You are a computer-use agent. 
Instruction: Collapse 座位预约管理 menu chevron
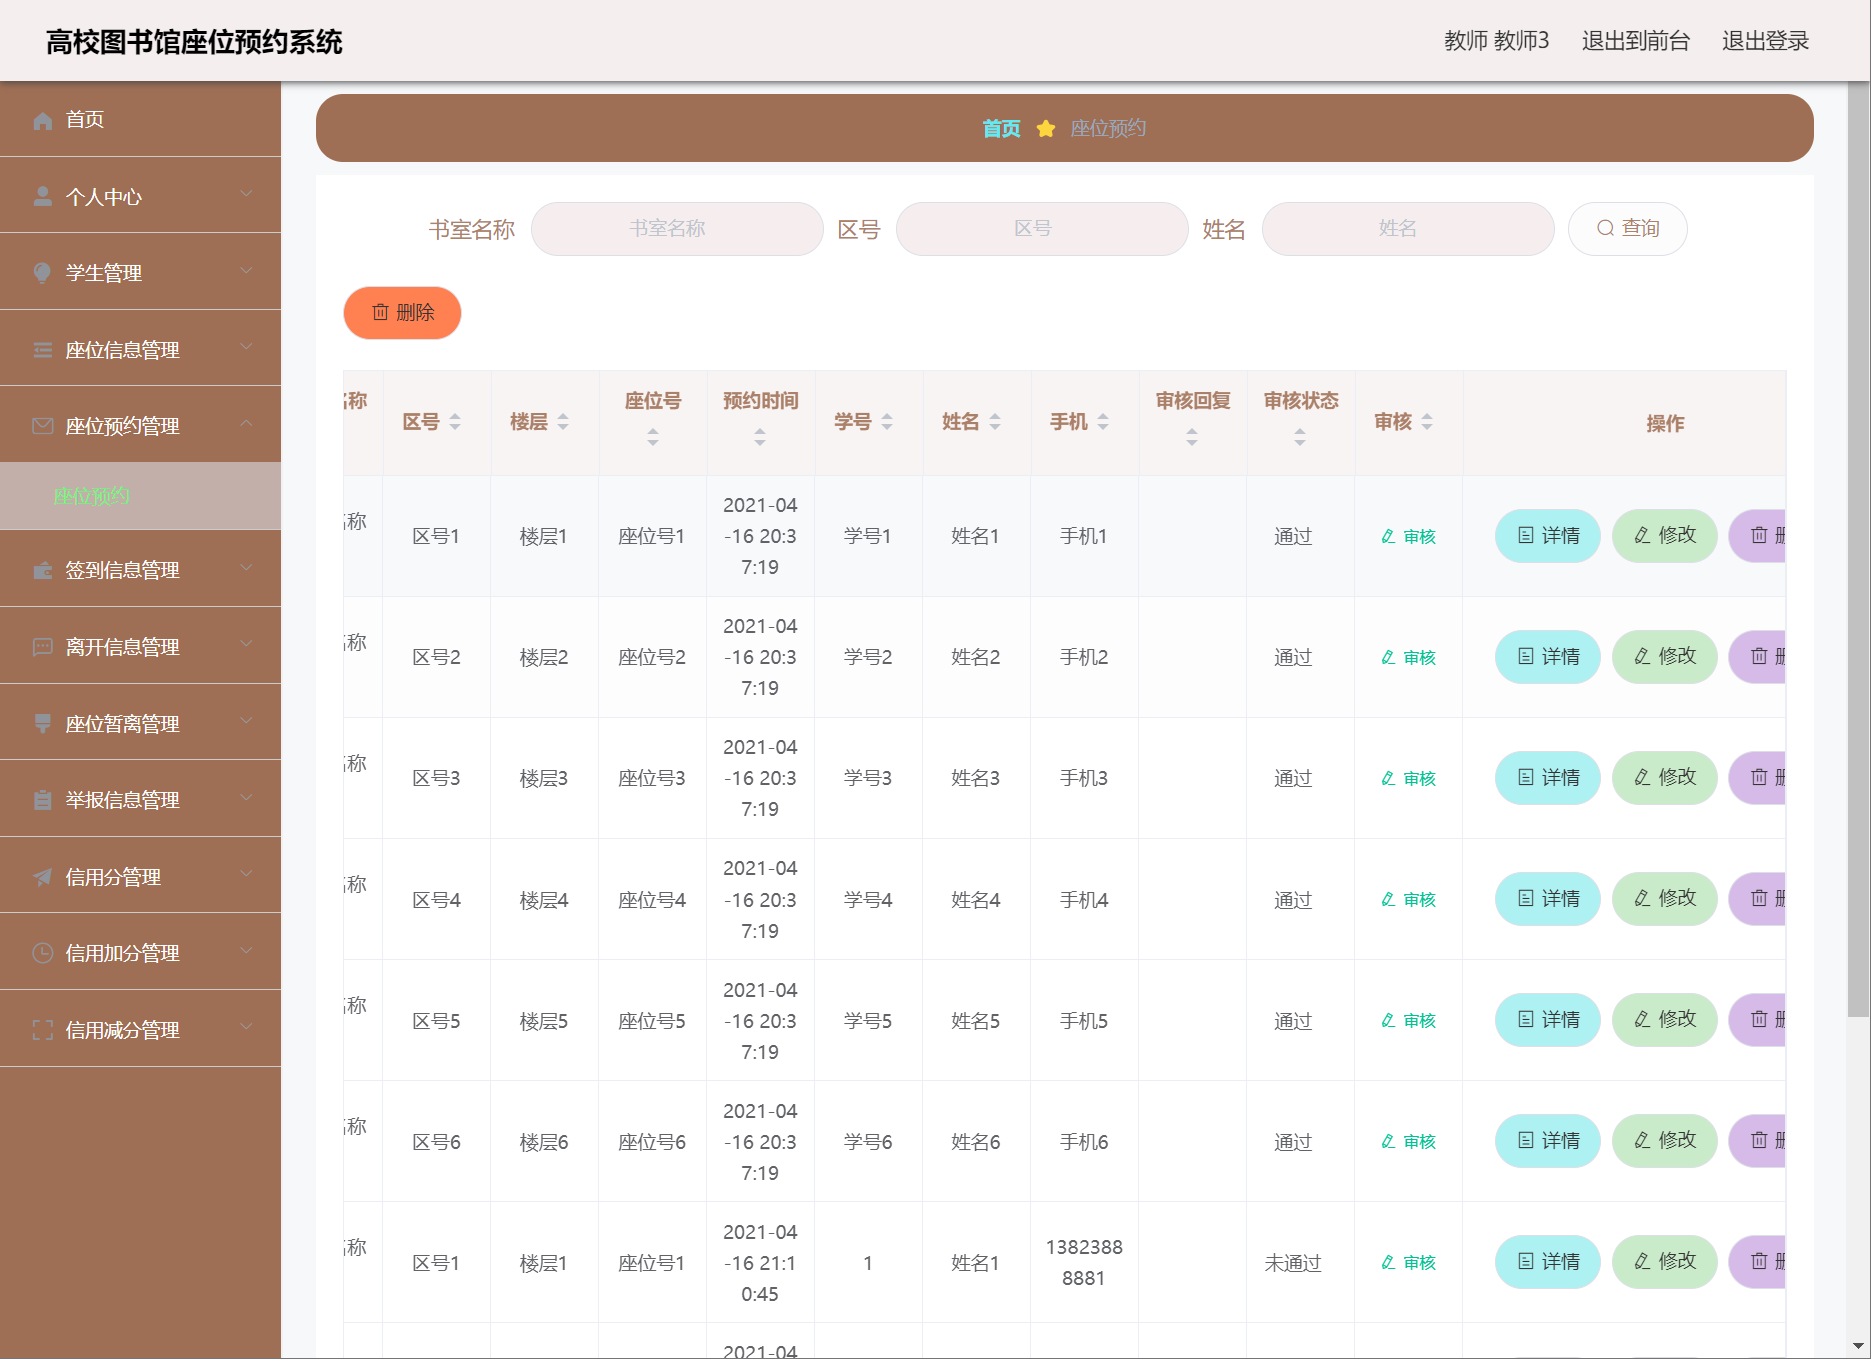[246, 424]
